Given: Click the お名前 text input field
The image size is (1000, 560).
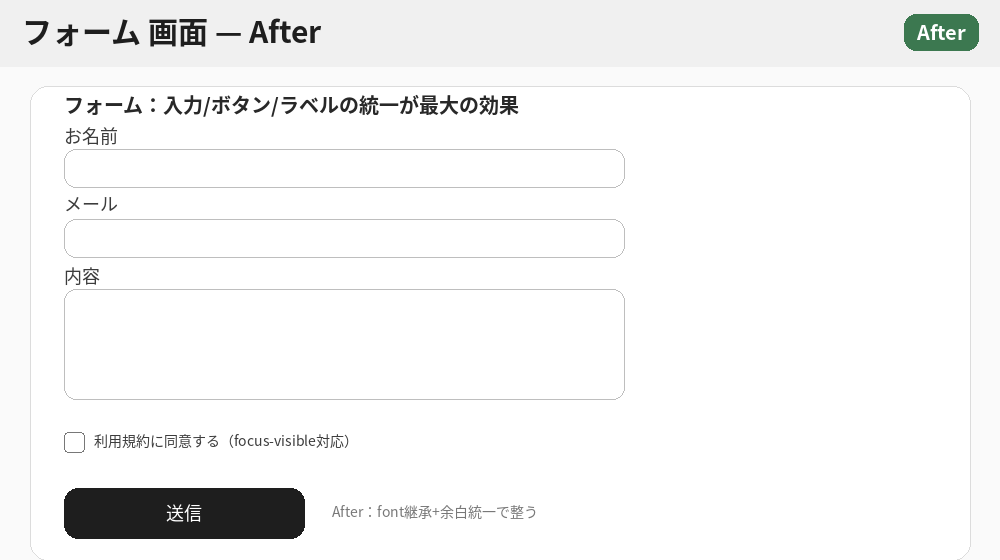Looking at the screenshot, I should coord(344,169).
